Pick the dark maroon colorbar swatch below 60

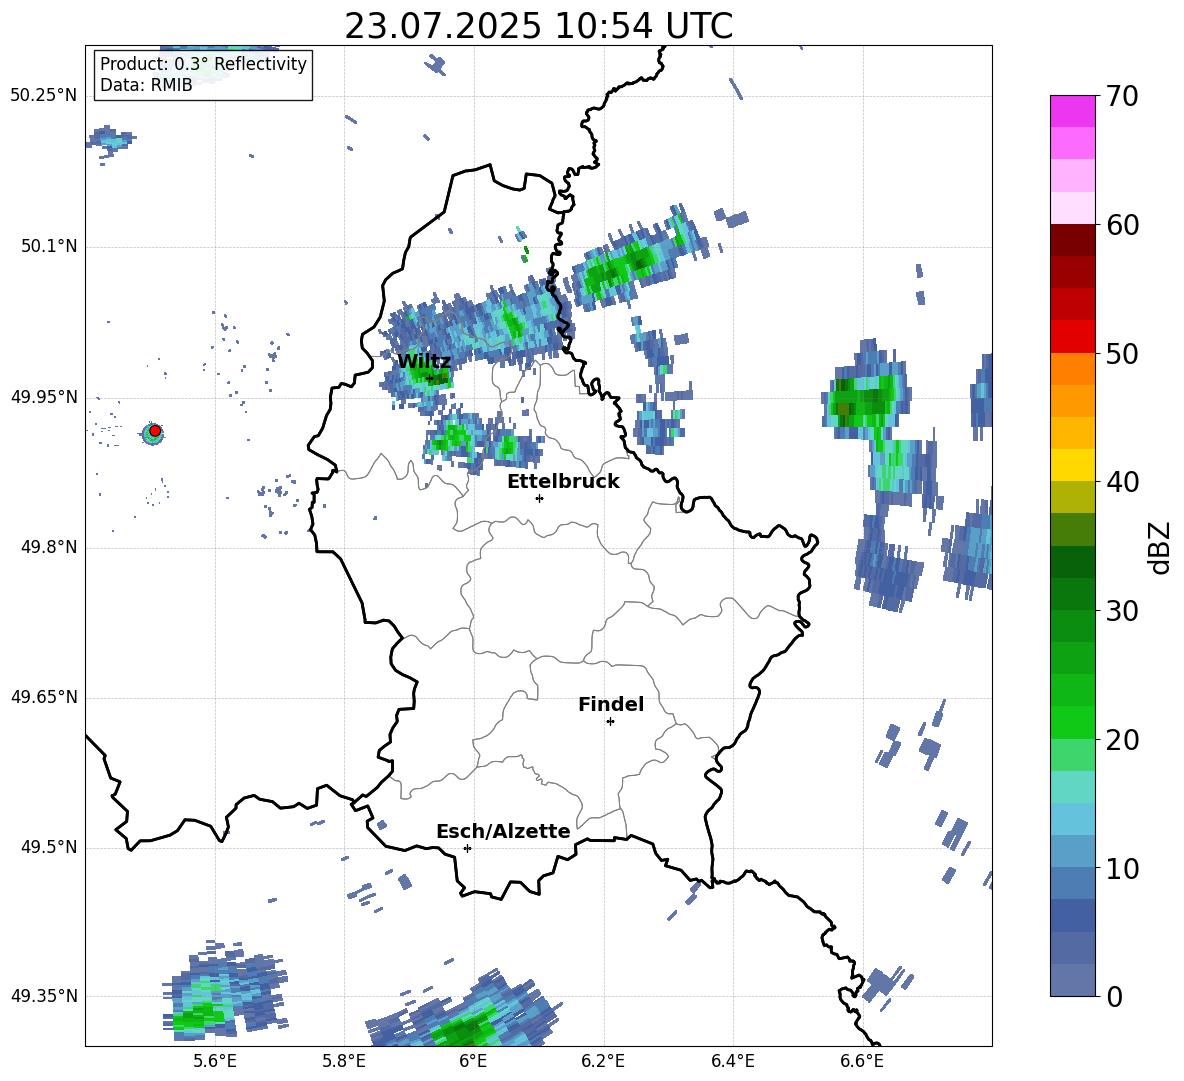tap(1072, 240)
